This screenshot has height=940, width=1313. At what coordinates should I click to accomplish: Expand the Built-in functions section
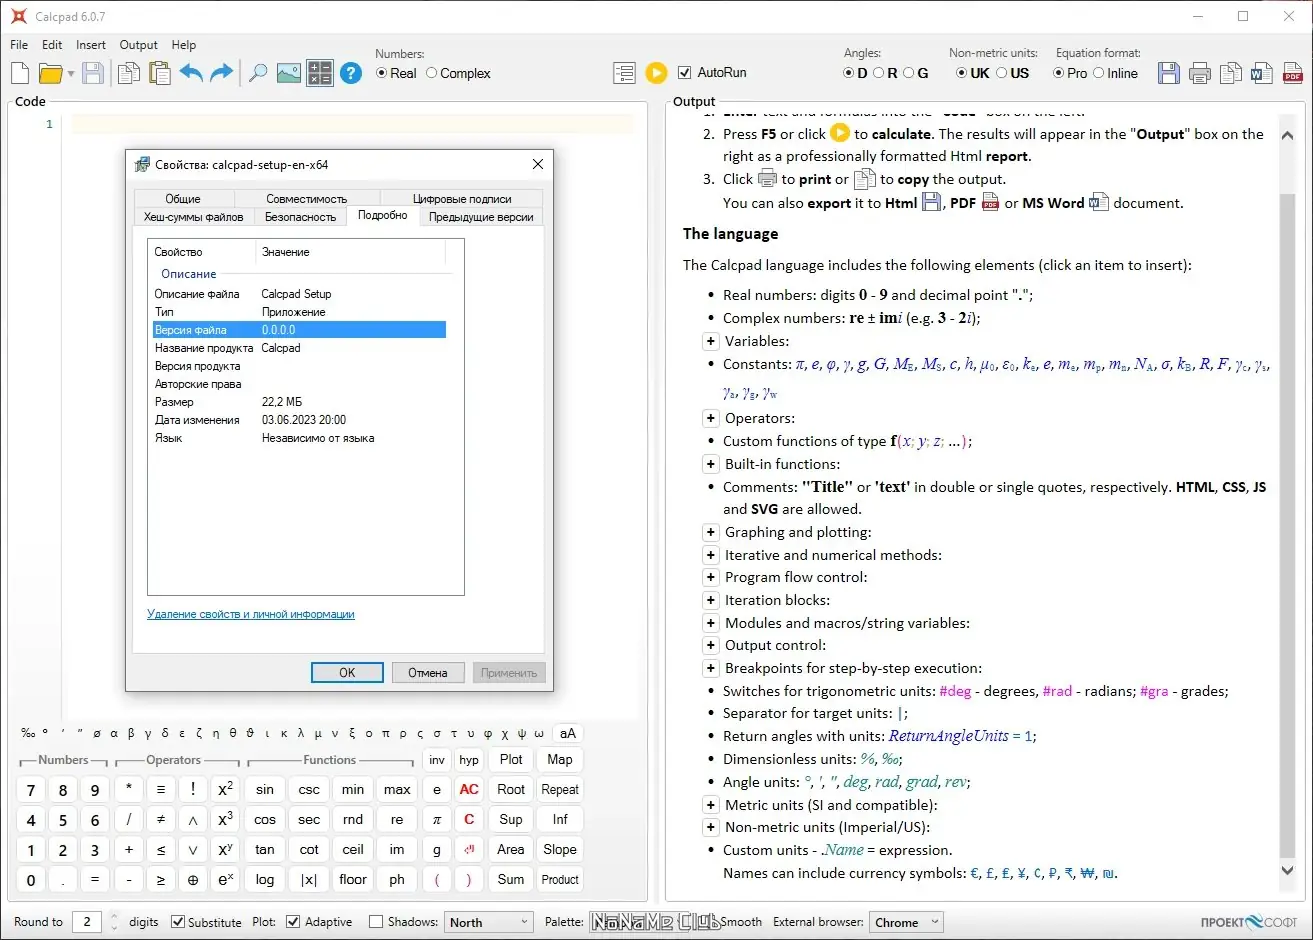(710, 464)
